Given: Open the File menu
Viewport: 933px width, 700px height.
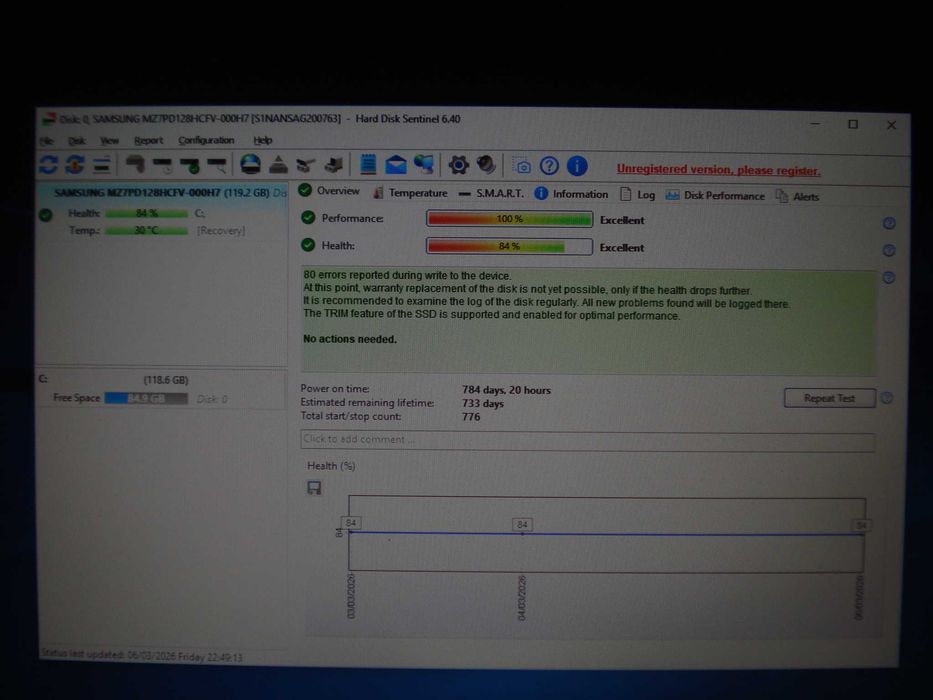Looking at the screenshot, I should (46, 141).
